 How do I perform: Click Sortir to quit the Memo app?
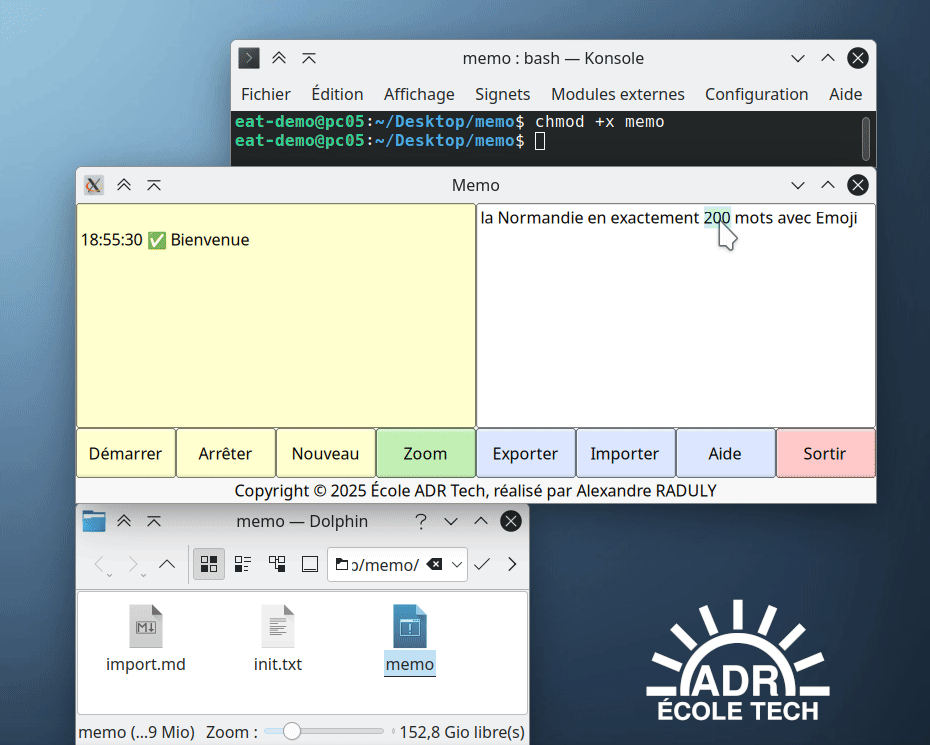(825, 453)
